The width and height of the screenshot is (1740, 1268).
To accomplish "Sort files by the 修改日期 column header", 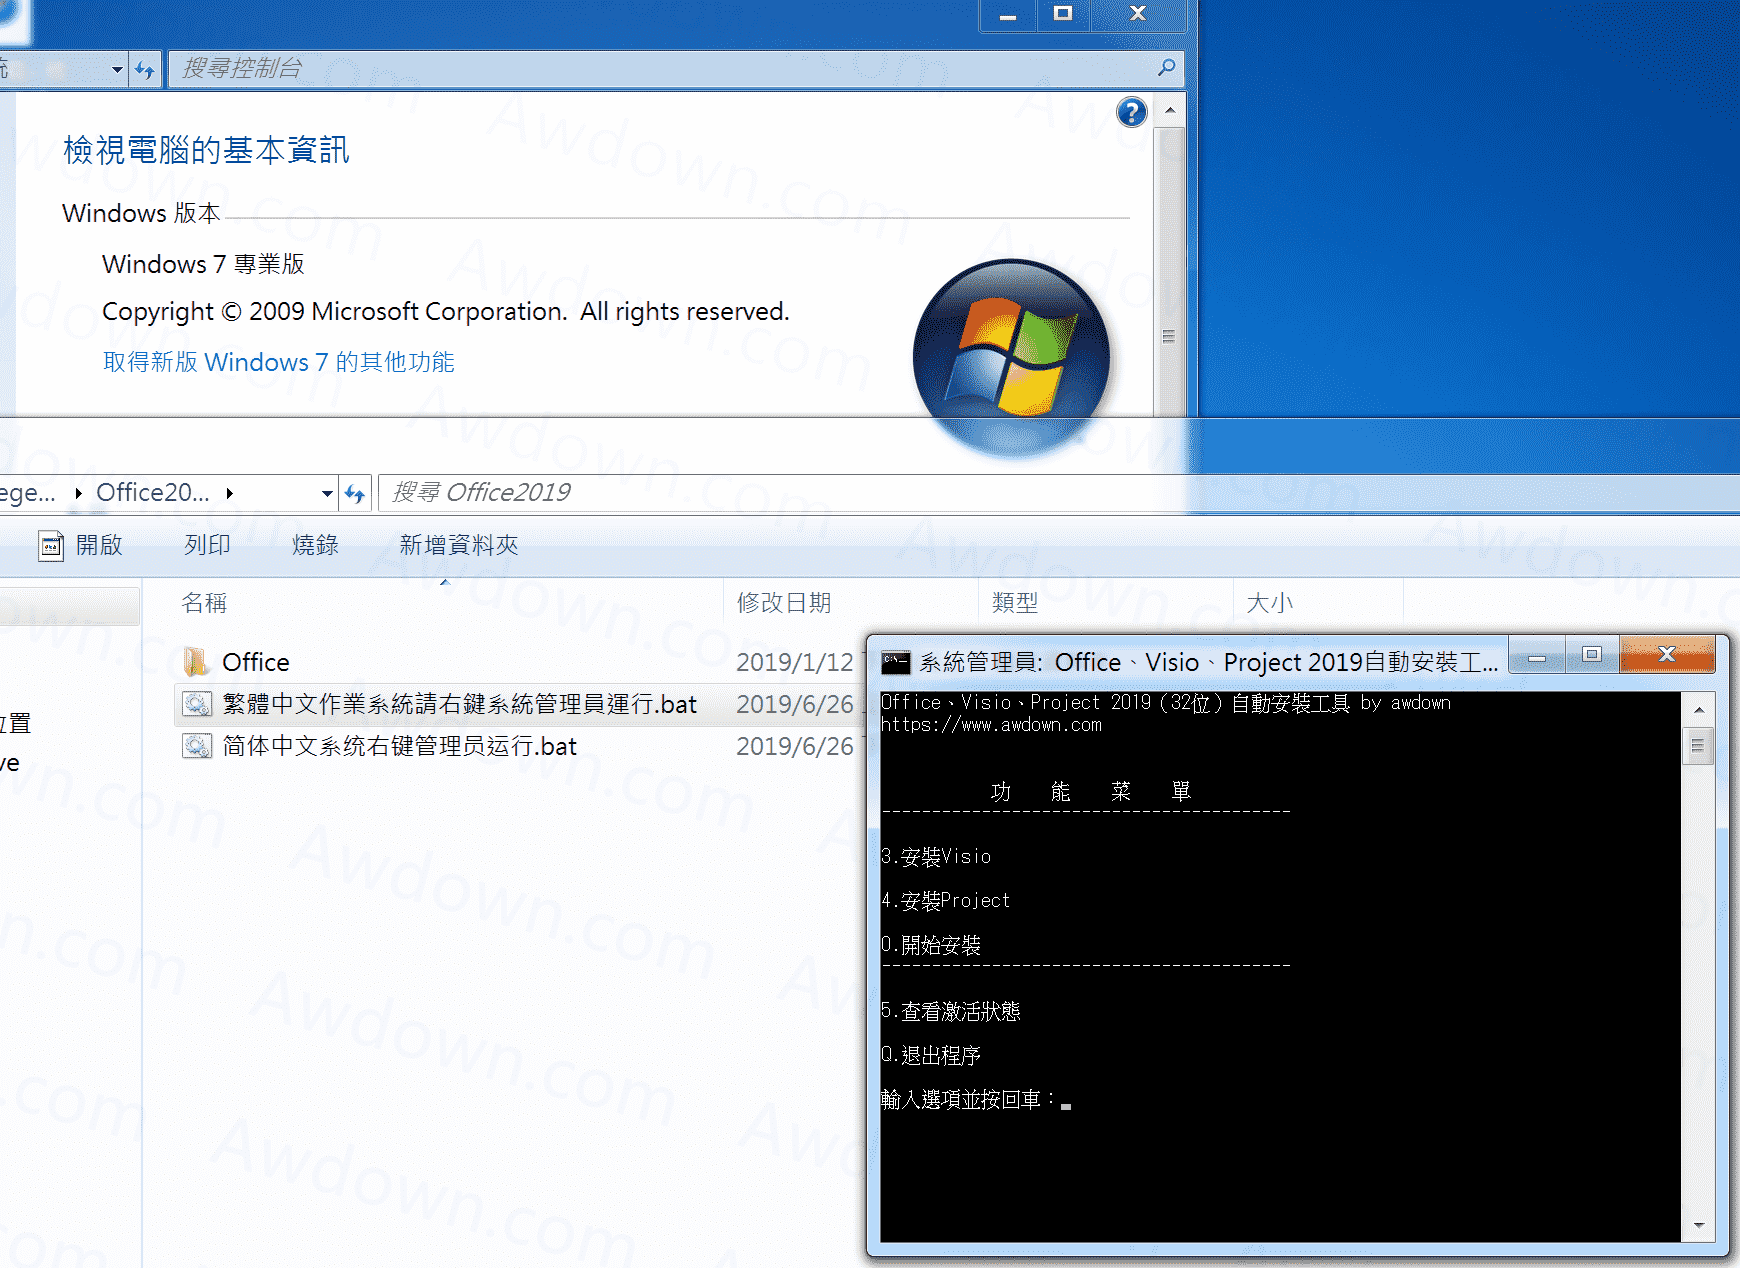I will pyautogui.click(x=784, y=603).
